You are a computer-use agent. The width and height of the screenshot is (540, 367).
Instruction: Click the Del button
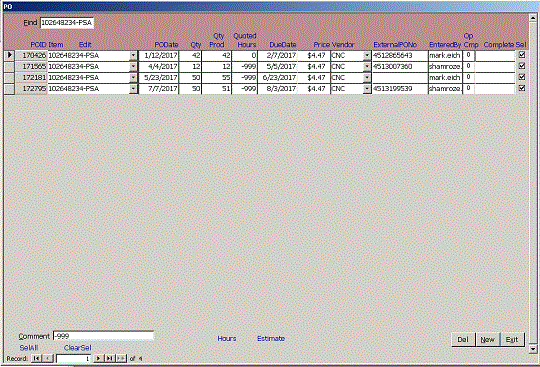click(463, 339)
